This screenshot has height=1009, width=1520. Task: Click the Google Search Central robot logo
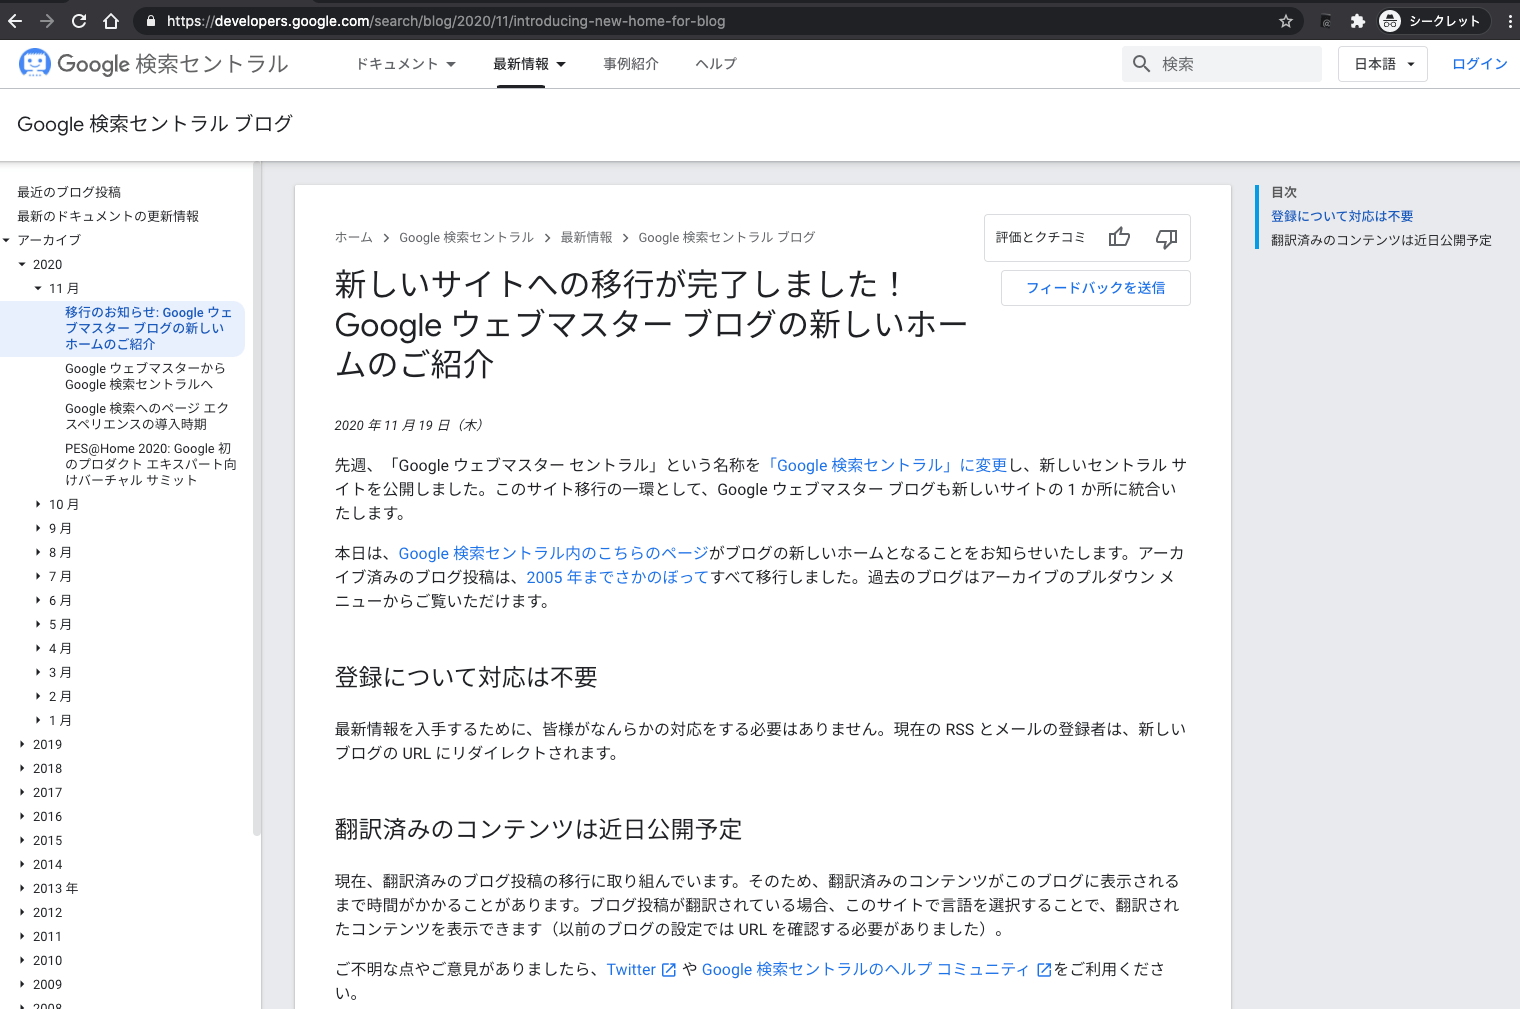click(34, 63)
